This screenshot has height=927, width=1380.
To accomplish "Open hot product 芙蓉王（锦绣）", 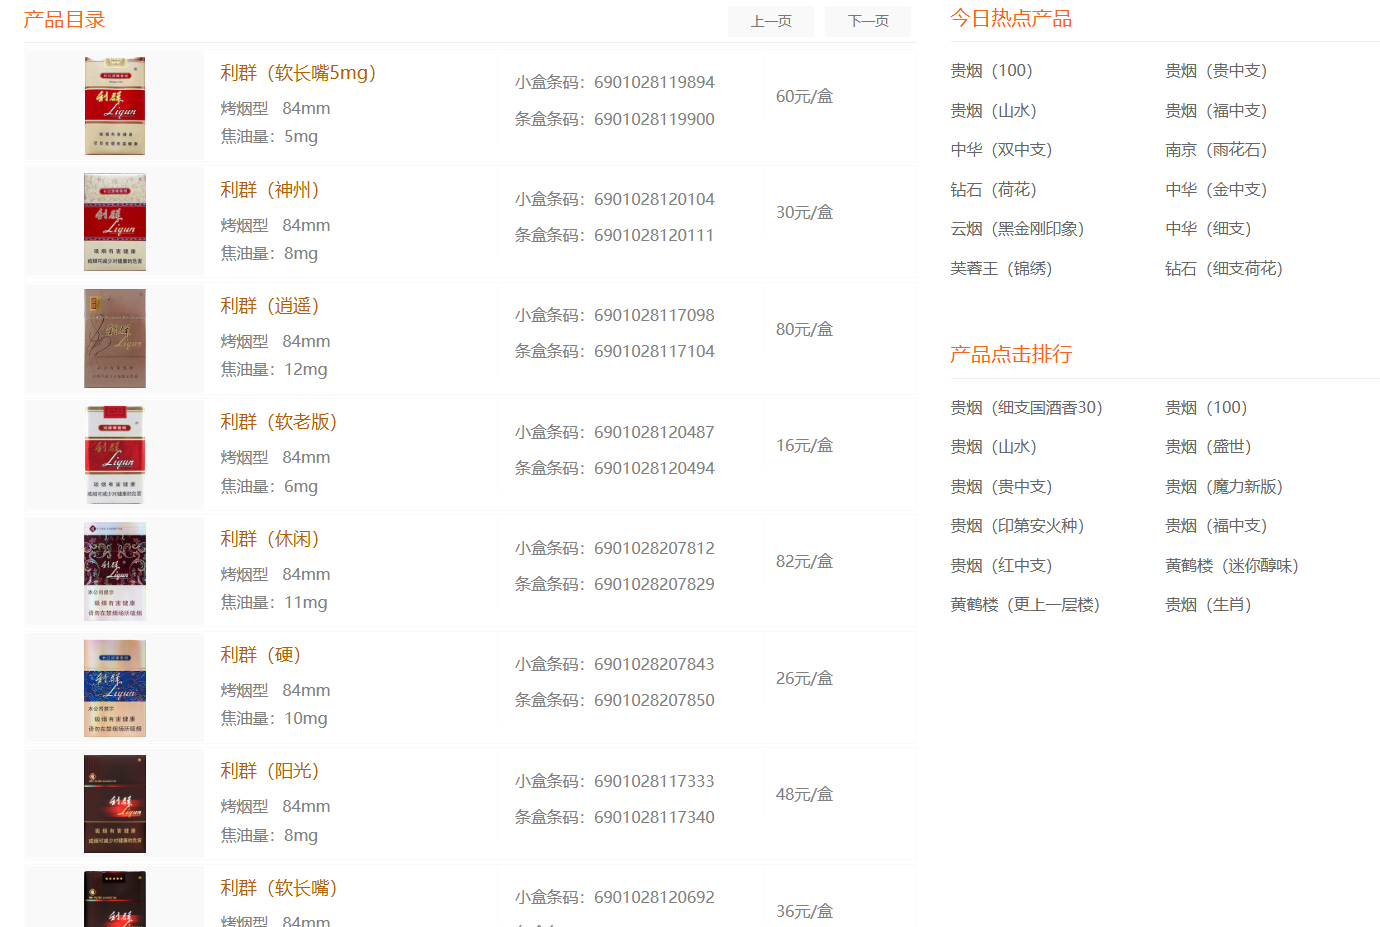I will point(1001,269).
